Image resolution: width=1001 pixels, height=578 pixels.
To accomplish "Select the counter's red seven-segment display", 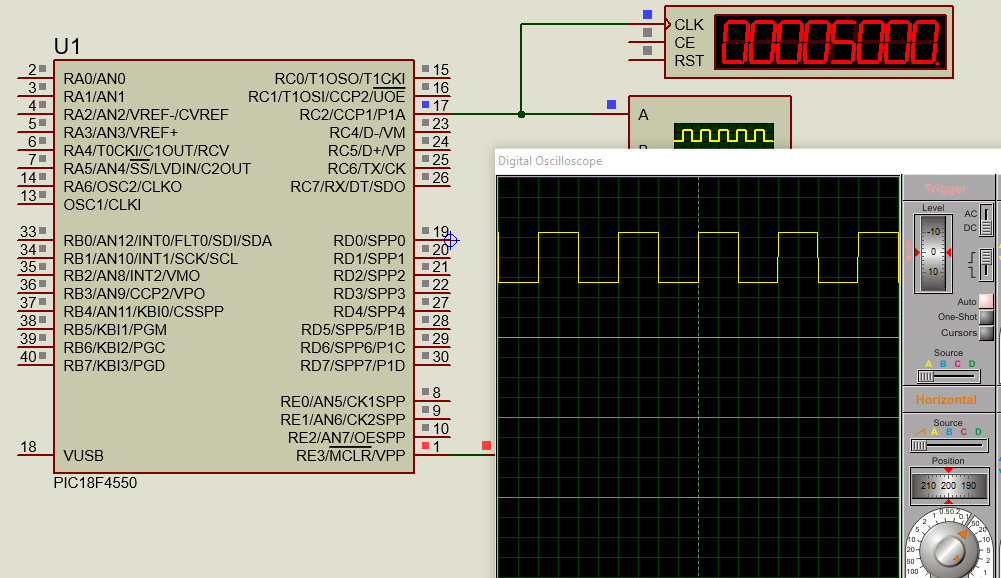I will click(830, 42).
